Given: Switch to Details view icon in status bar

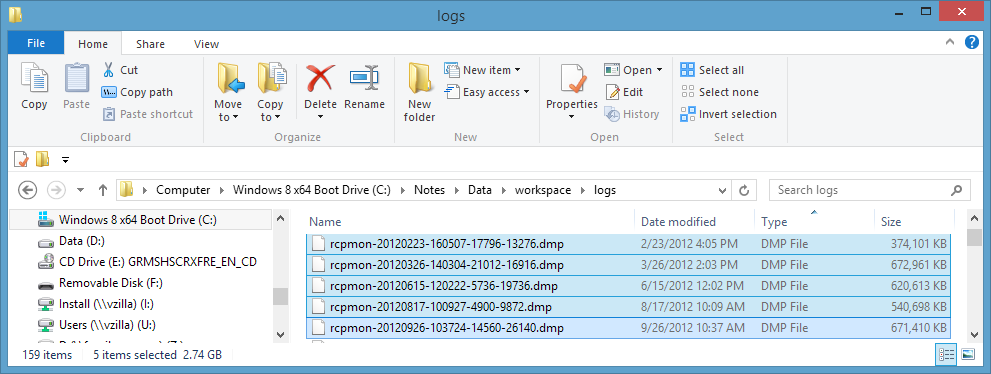Looking at the screenshot, I should [x=946, y=355].
